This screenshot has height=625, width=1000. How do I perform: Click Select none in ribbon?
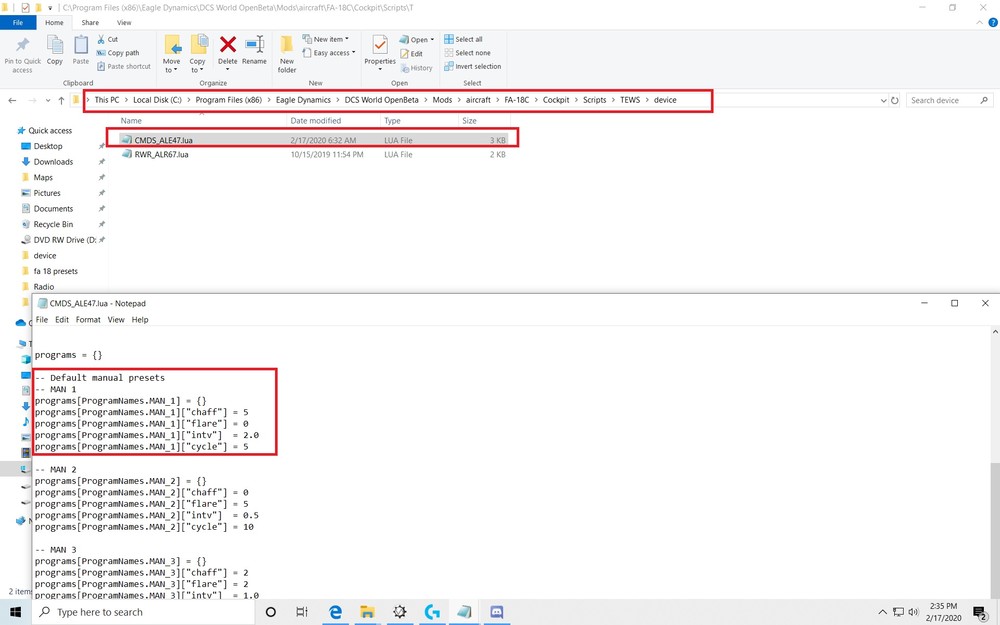pyautogui.click(x=467, y=53)
